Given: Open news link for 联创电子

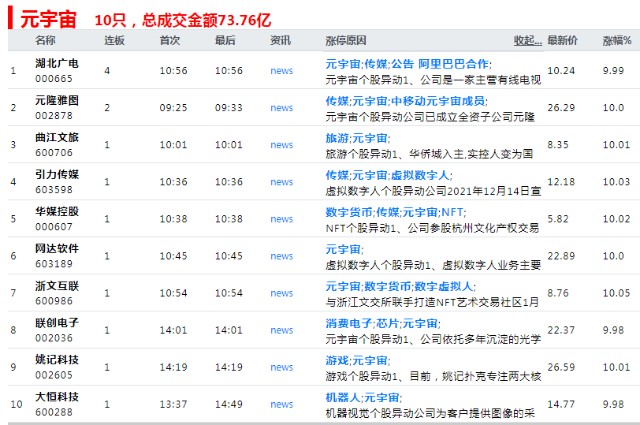Looking at the screenshot, I should (282, 330).
